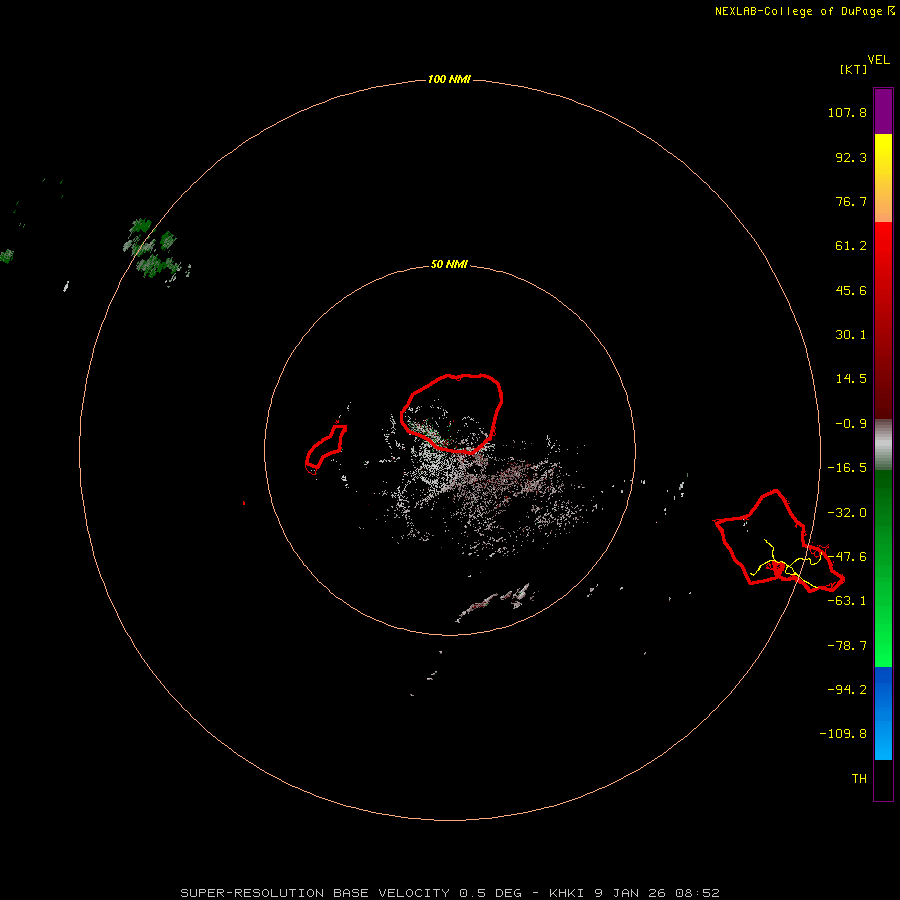Click the [KT] units label

tap(854, 69)
